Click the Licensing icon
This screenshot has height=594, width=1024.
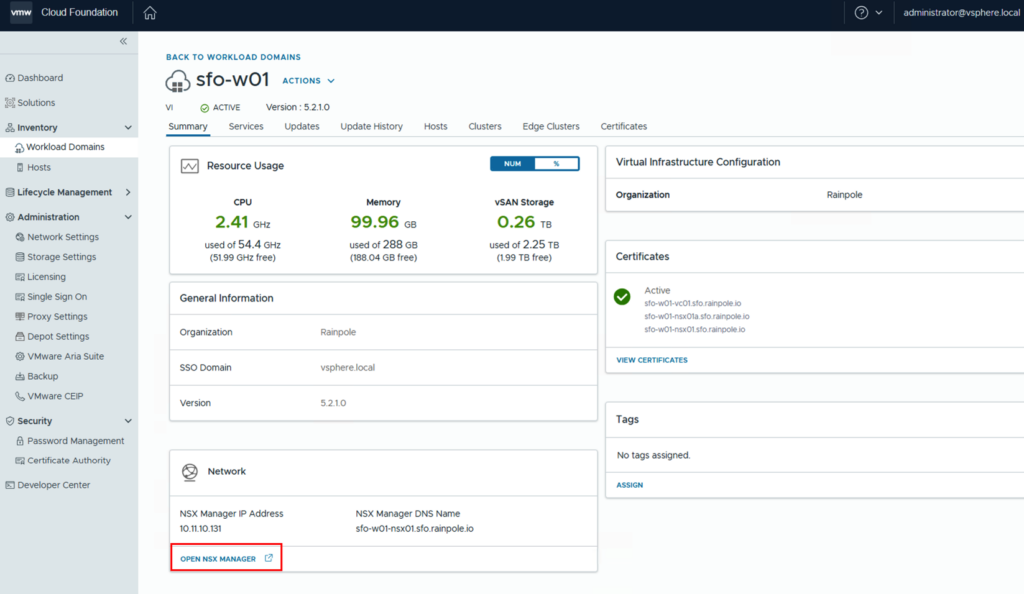tap(20, 277)
